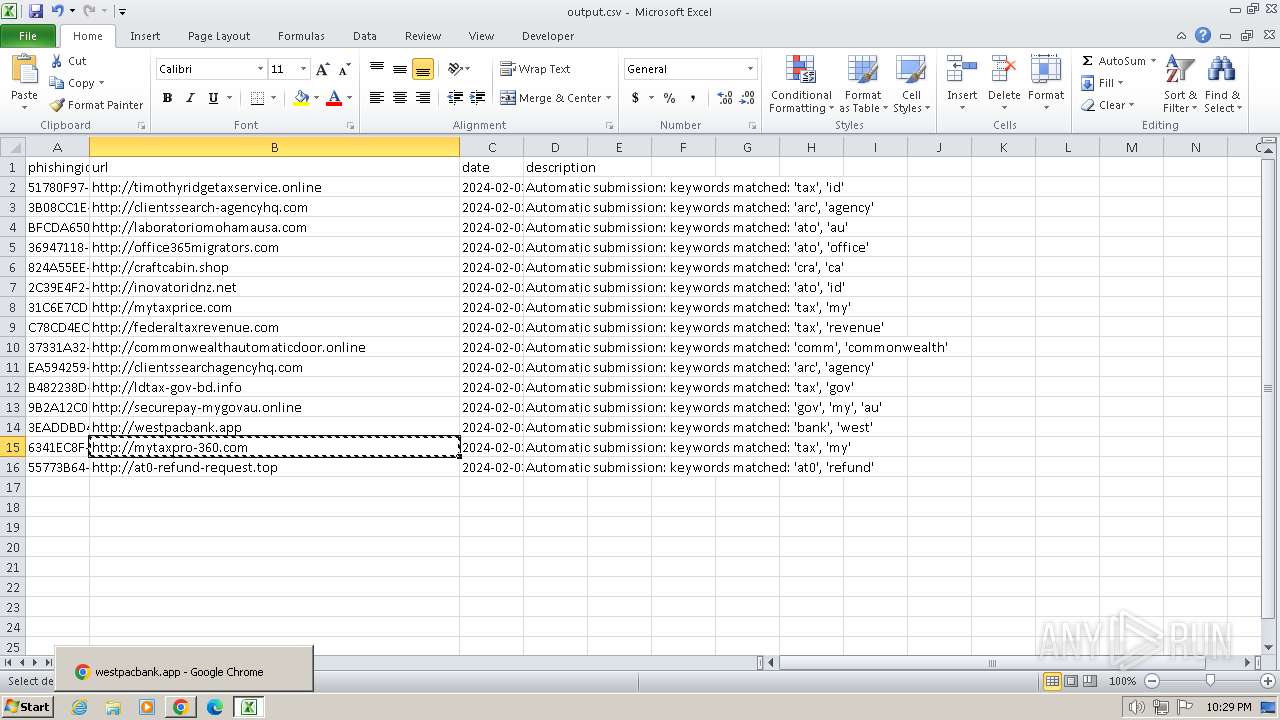Select row 14 header
The image size is (1280, 720).
click(13, 427)
